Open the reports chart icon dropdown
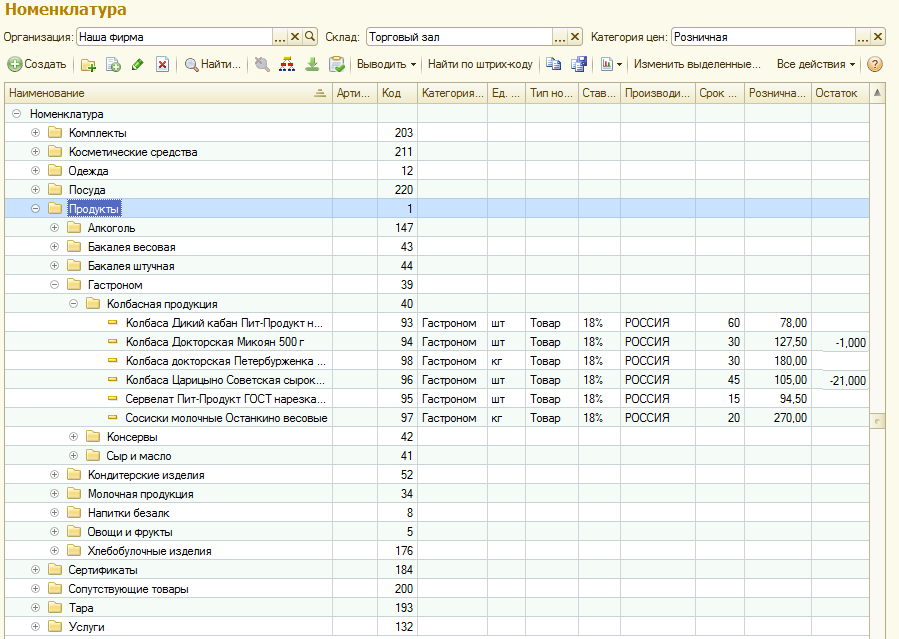The height and width of the screenshot is (639, 899). click(x=611, y=64)
